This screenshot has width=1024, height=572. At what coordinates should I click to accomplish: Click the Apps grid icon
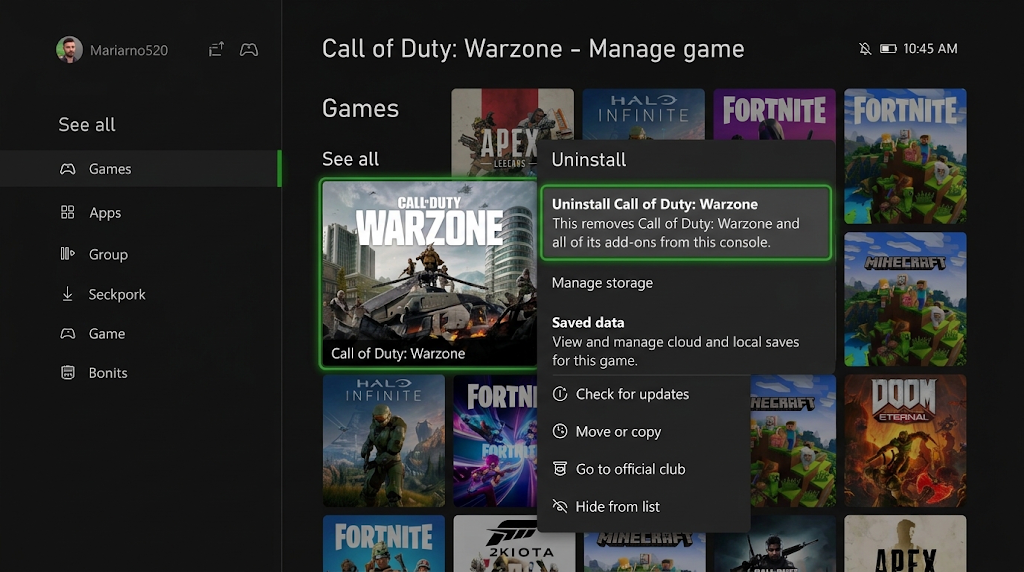67,212
